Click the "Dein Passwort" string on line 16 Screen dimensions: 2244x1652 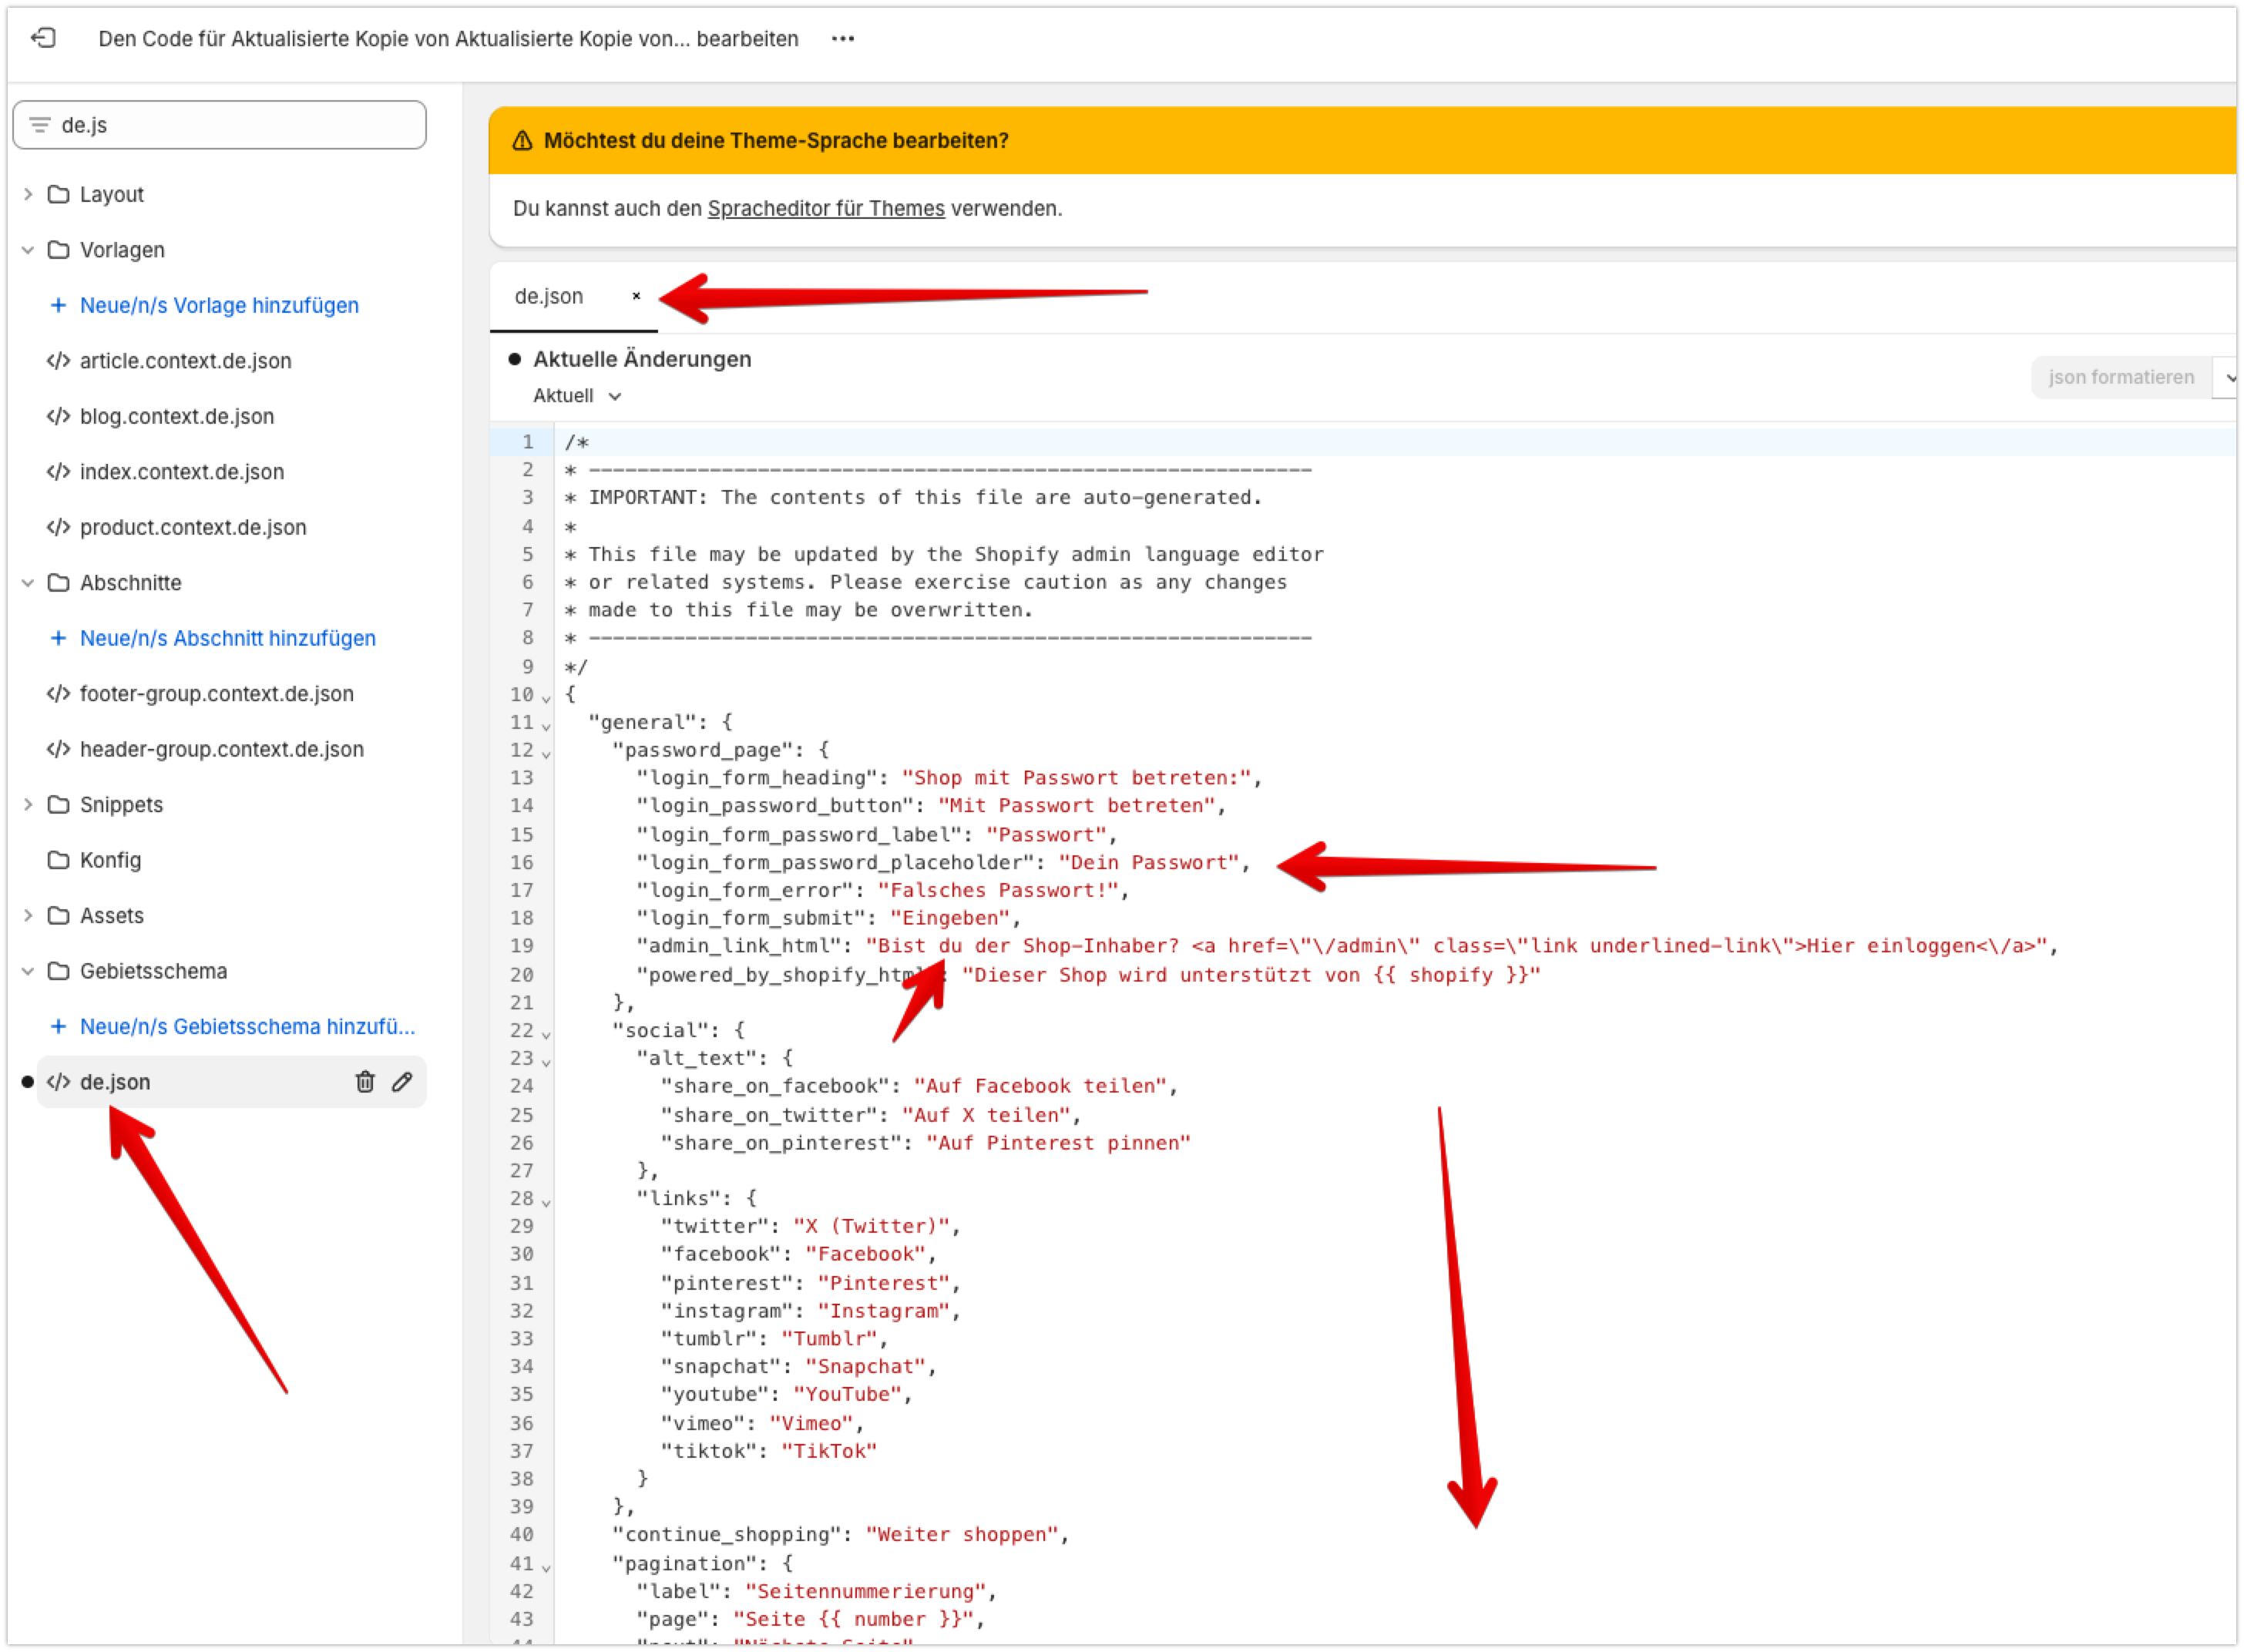pos(1148,862)
